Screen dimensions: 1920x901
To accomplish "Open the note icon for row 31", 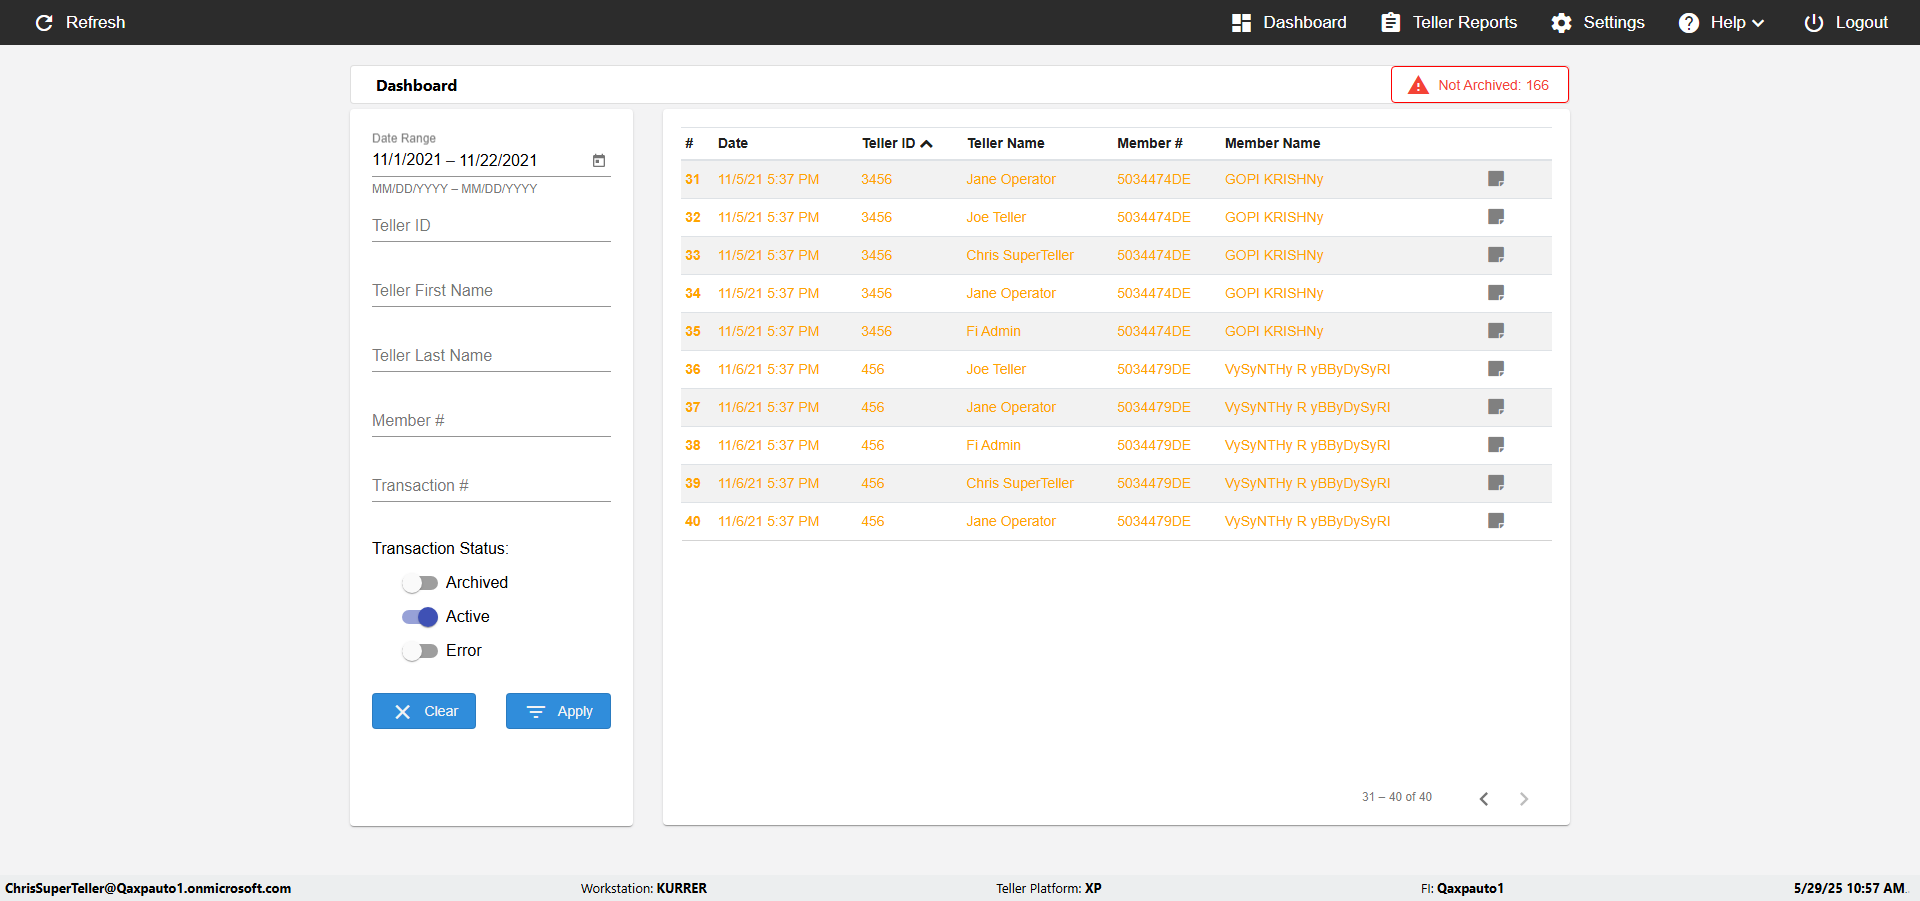I will click(1496, 179).
